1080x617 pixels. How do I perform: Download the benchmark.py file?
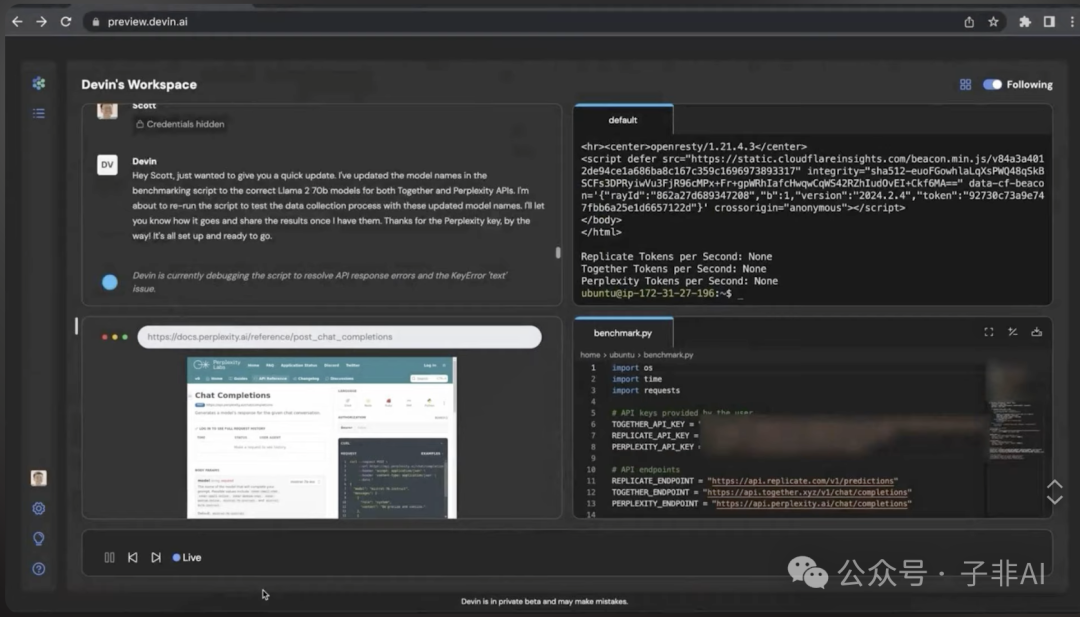click(x=1037, y=332)
